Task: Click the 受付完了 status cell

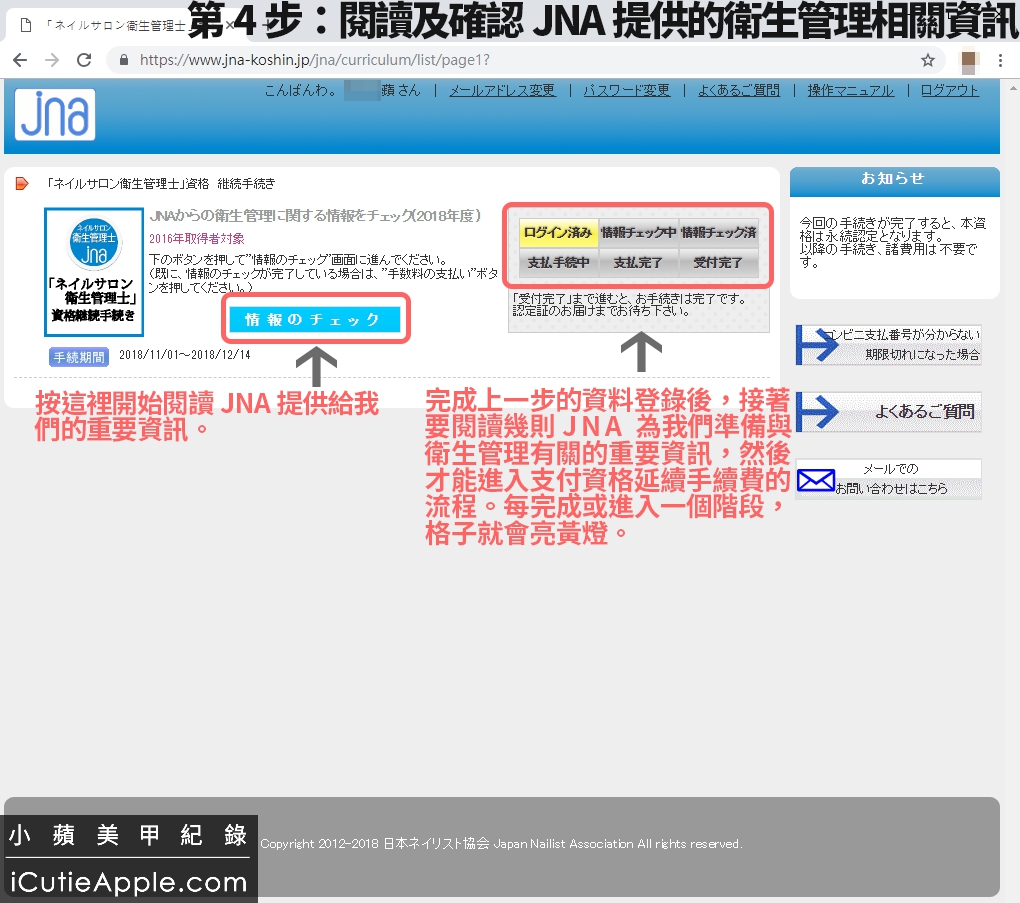Action: [x=718, y=263]
